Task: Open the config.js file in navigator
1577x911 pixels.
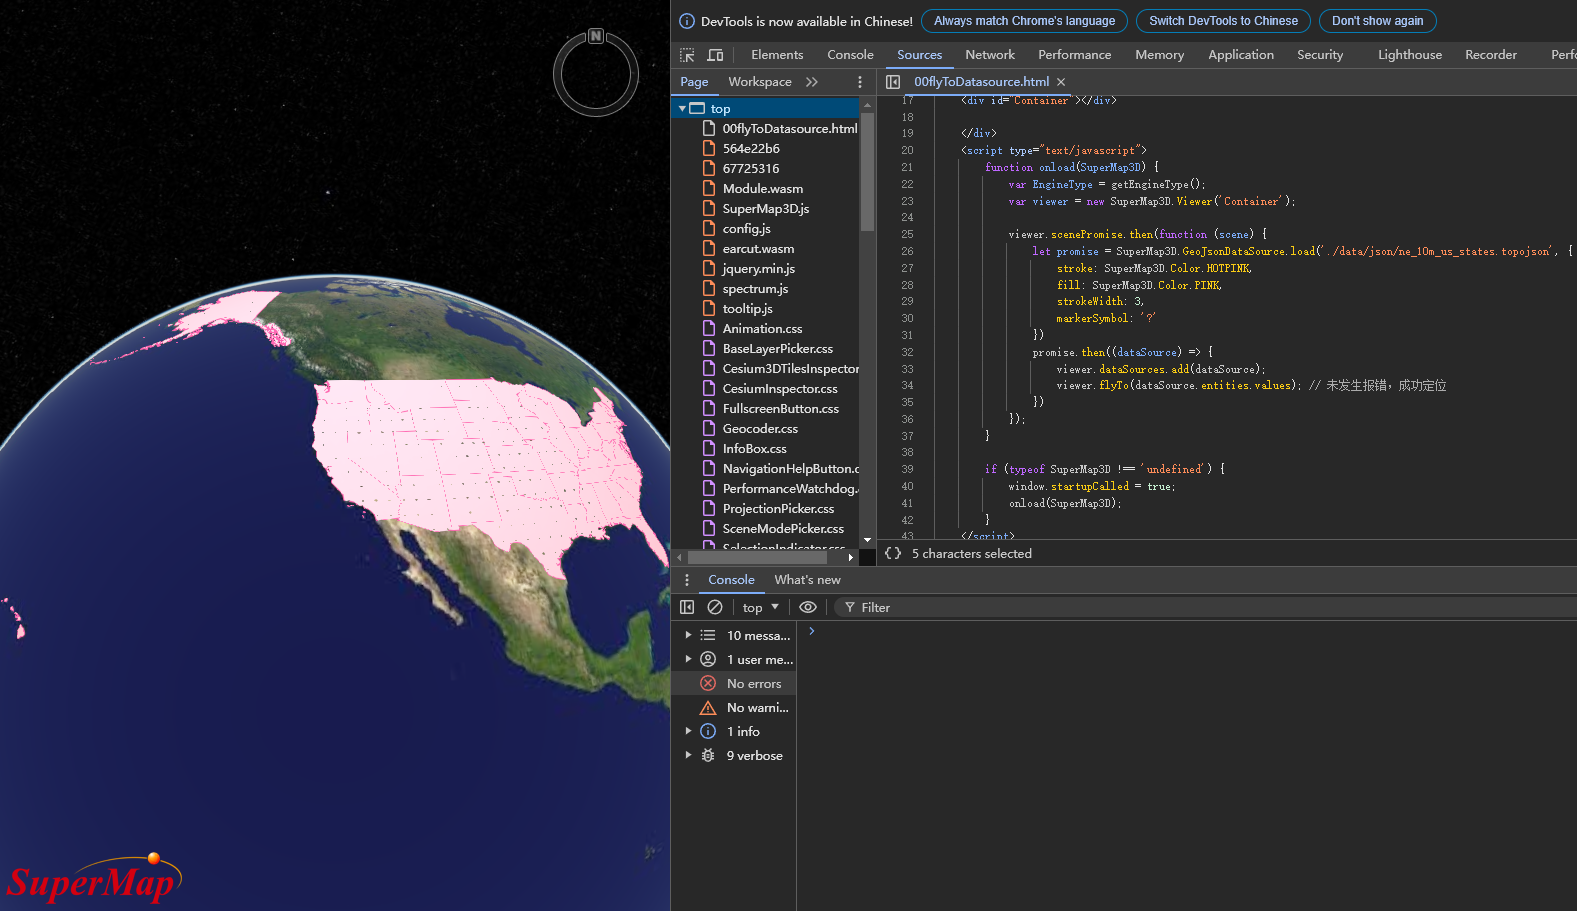Action: point(746,229)
